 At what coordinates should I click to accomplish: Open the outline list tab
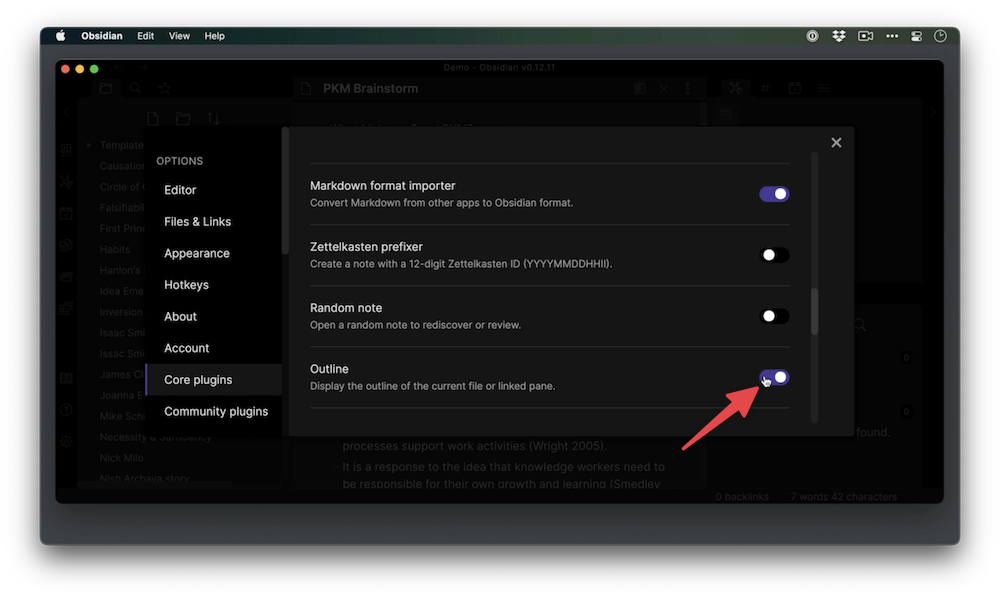824,89
